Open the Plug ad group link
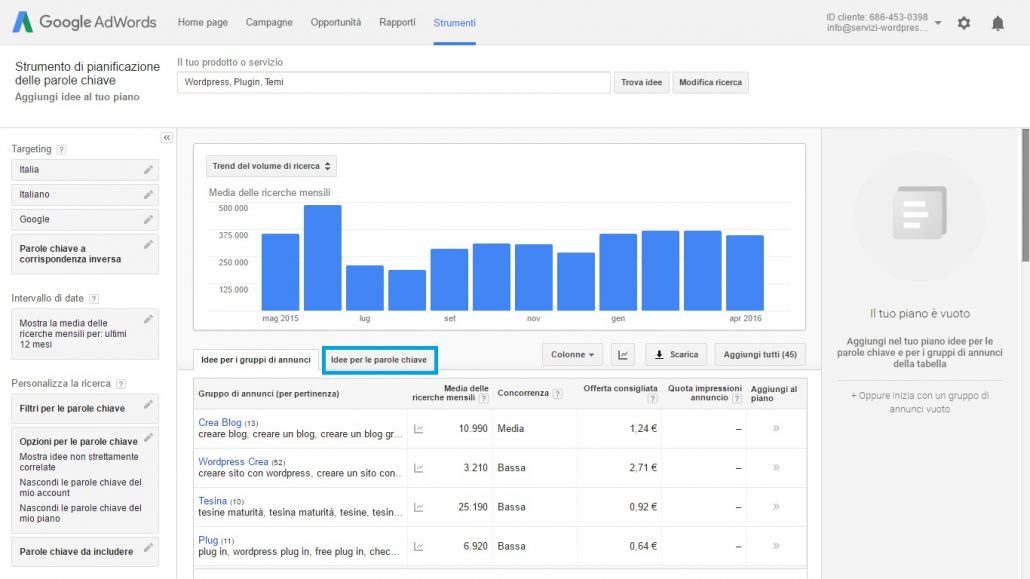Image resolution: width=1030 pixels, height=579 pixels. click(x=208, y=540)
